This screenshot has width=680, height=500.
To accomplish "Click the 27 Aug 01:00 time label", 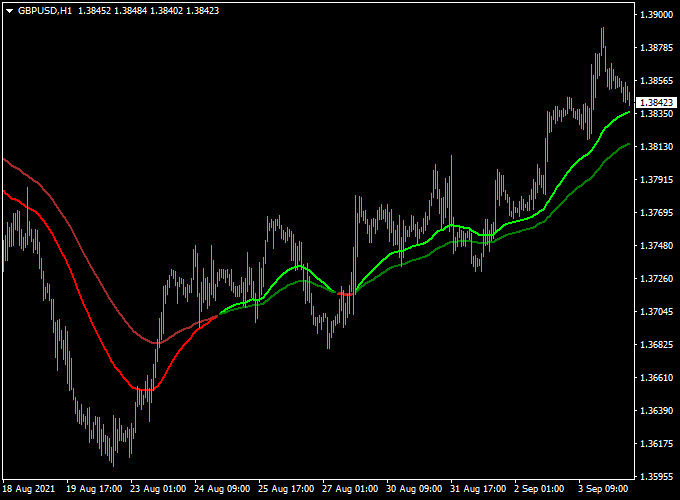I will [x=350, y=489].
